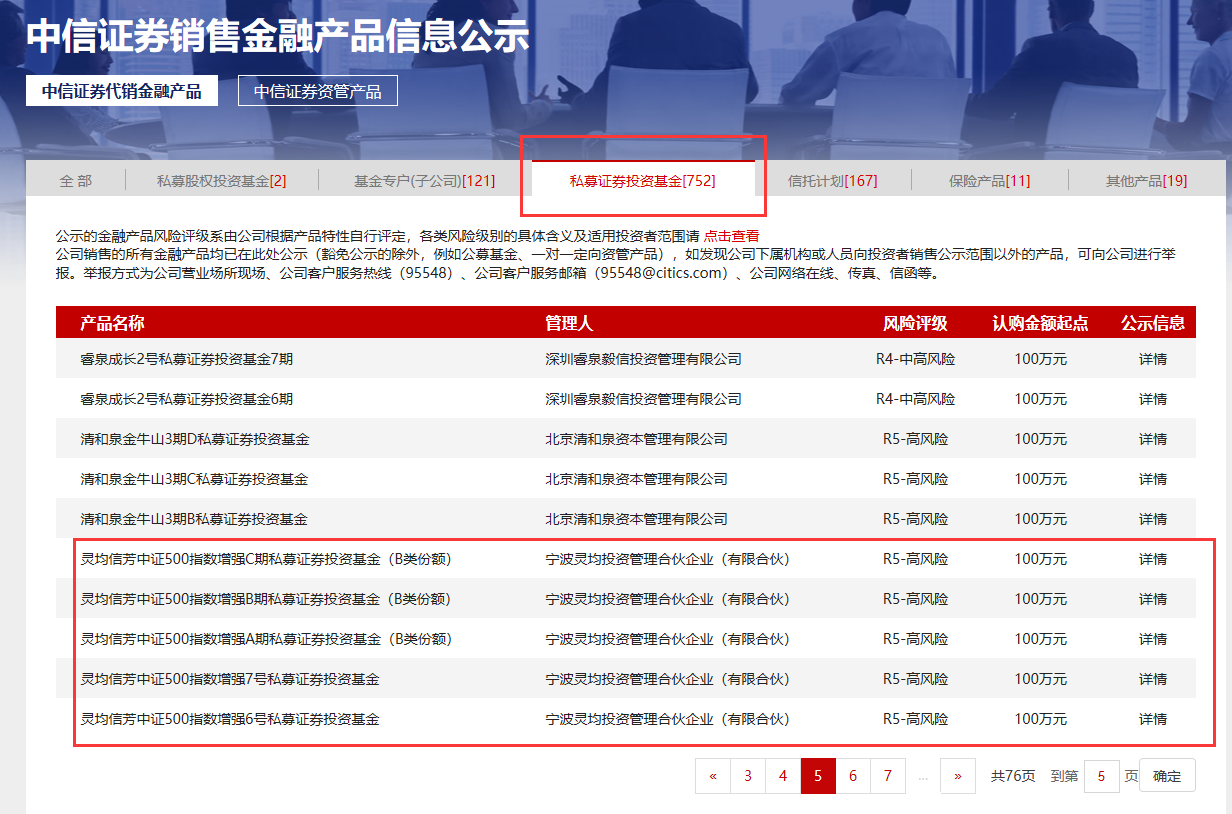
Task: Go to page 3 of results
Action: pos(748,776)
